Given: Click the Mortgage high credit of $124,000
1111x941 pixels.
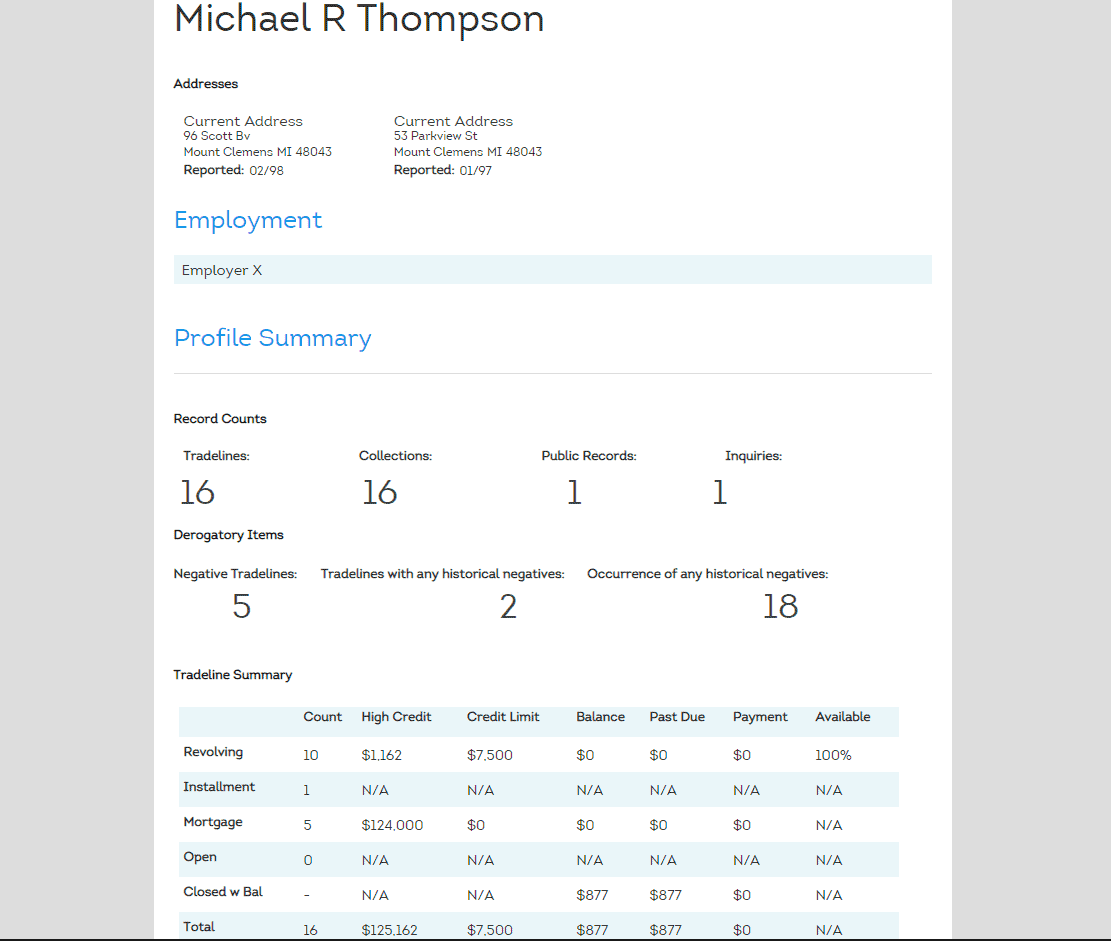Looking at the screenshot, I should (391, 825).
